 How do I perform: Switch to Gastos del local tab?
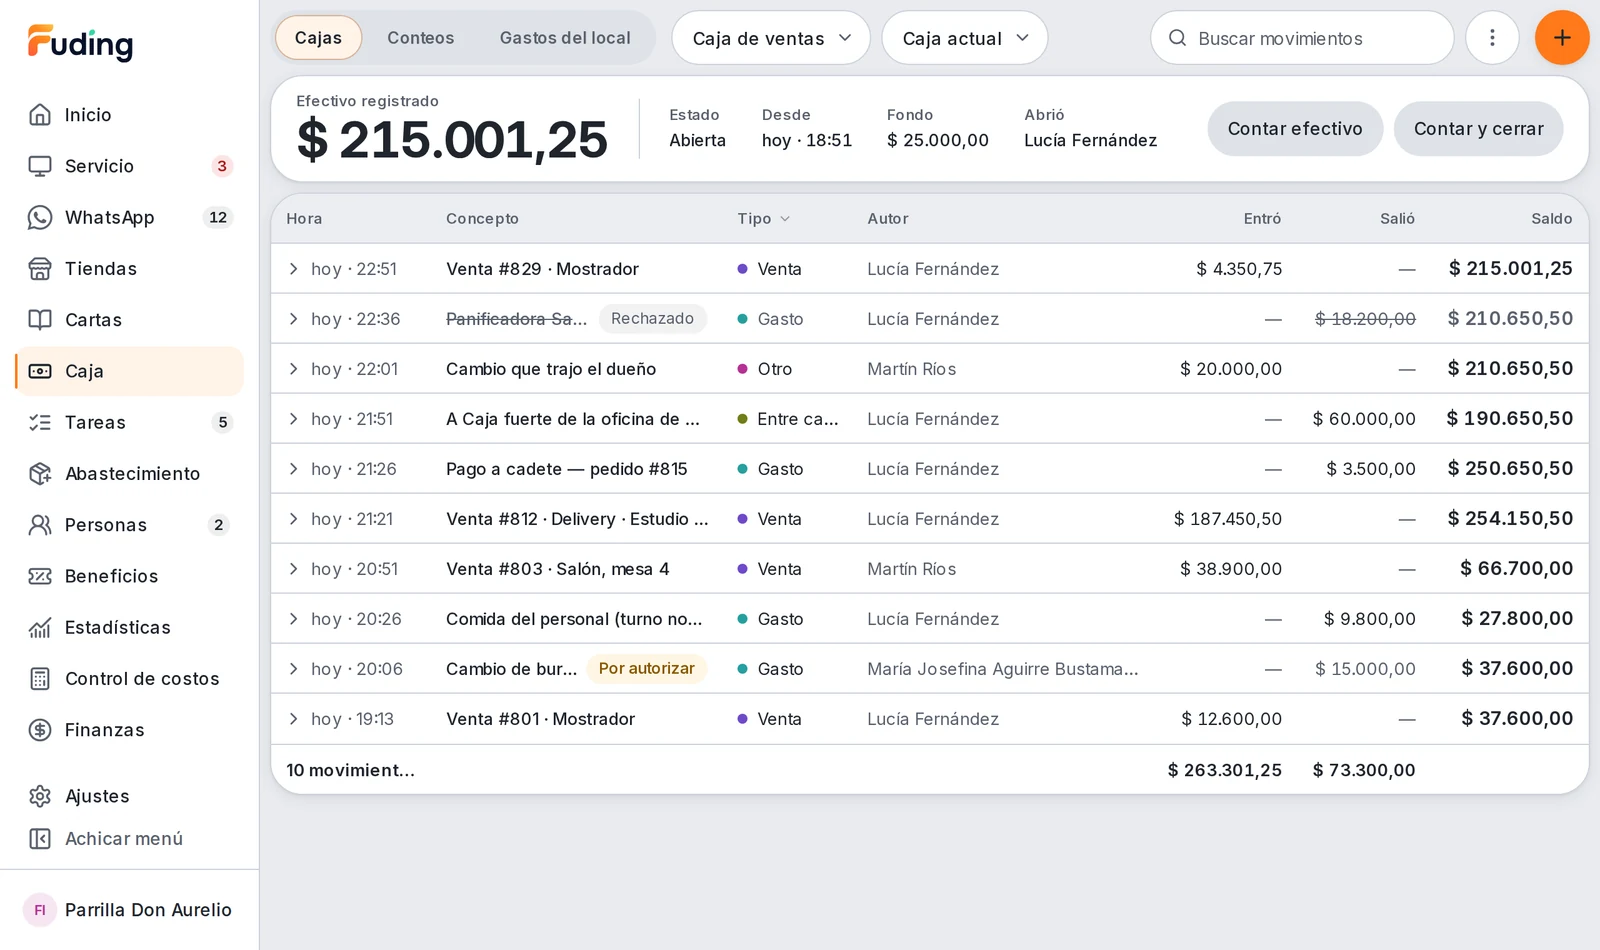pyautogui.click(x=565, y=38)
